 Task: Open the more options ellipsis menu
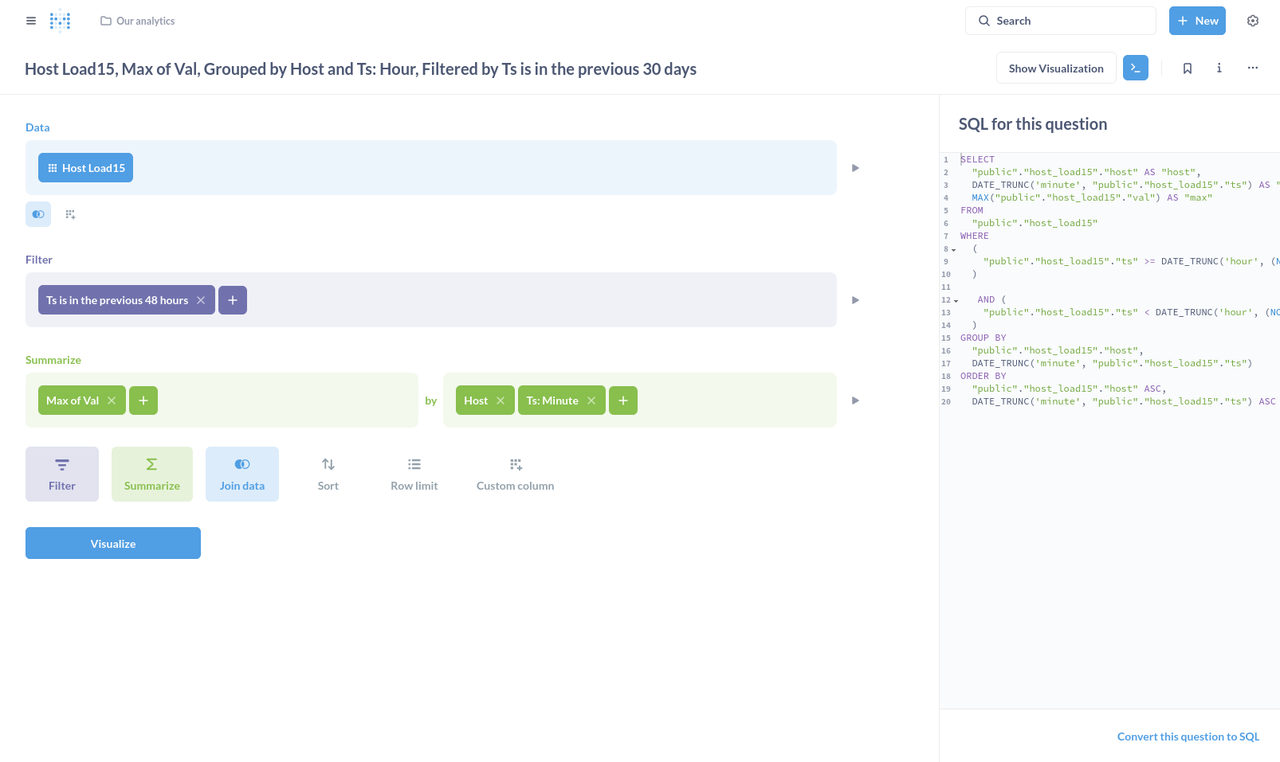1252,67
